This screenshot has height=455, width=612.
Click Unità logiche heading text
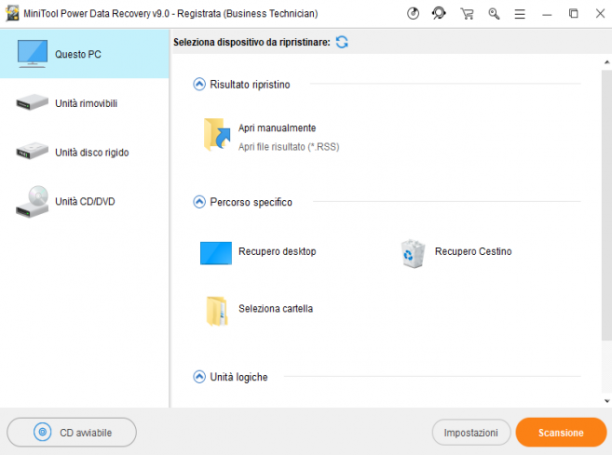pyautogui.click(x=239, y=377)
